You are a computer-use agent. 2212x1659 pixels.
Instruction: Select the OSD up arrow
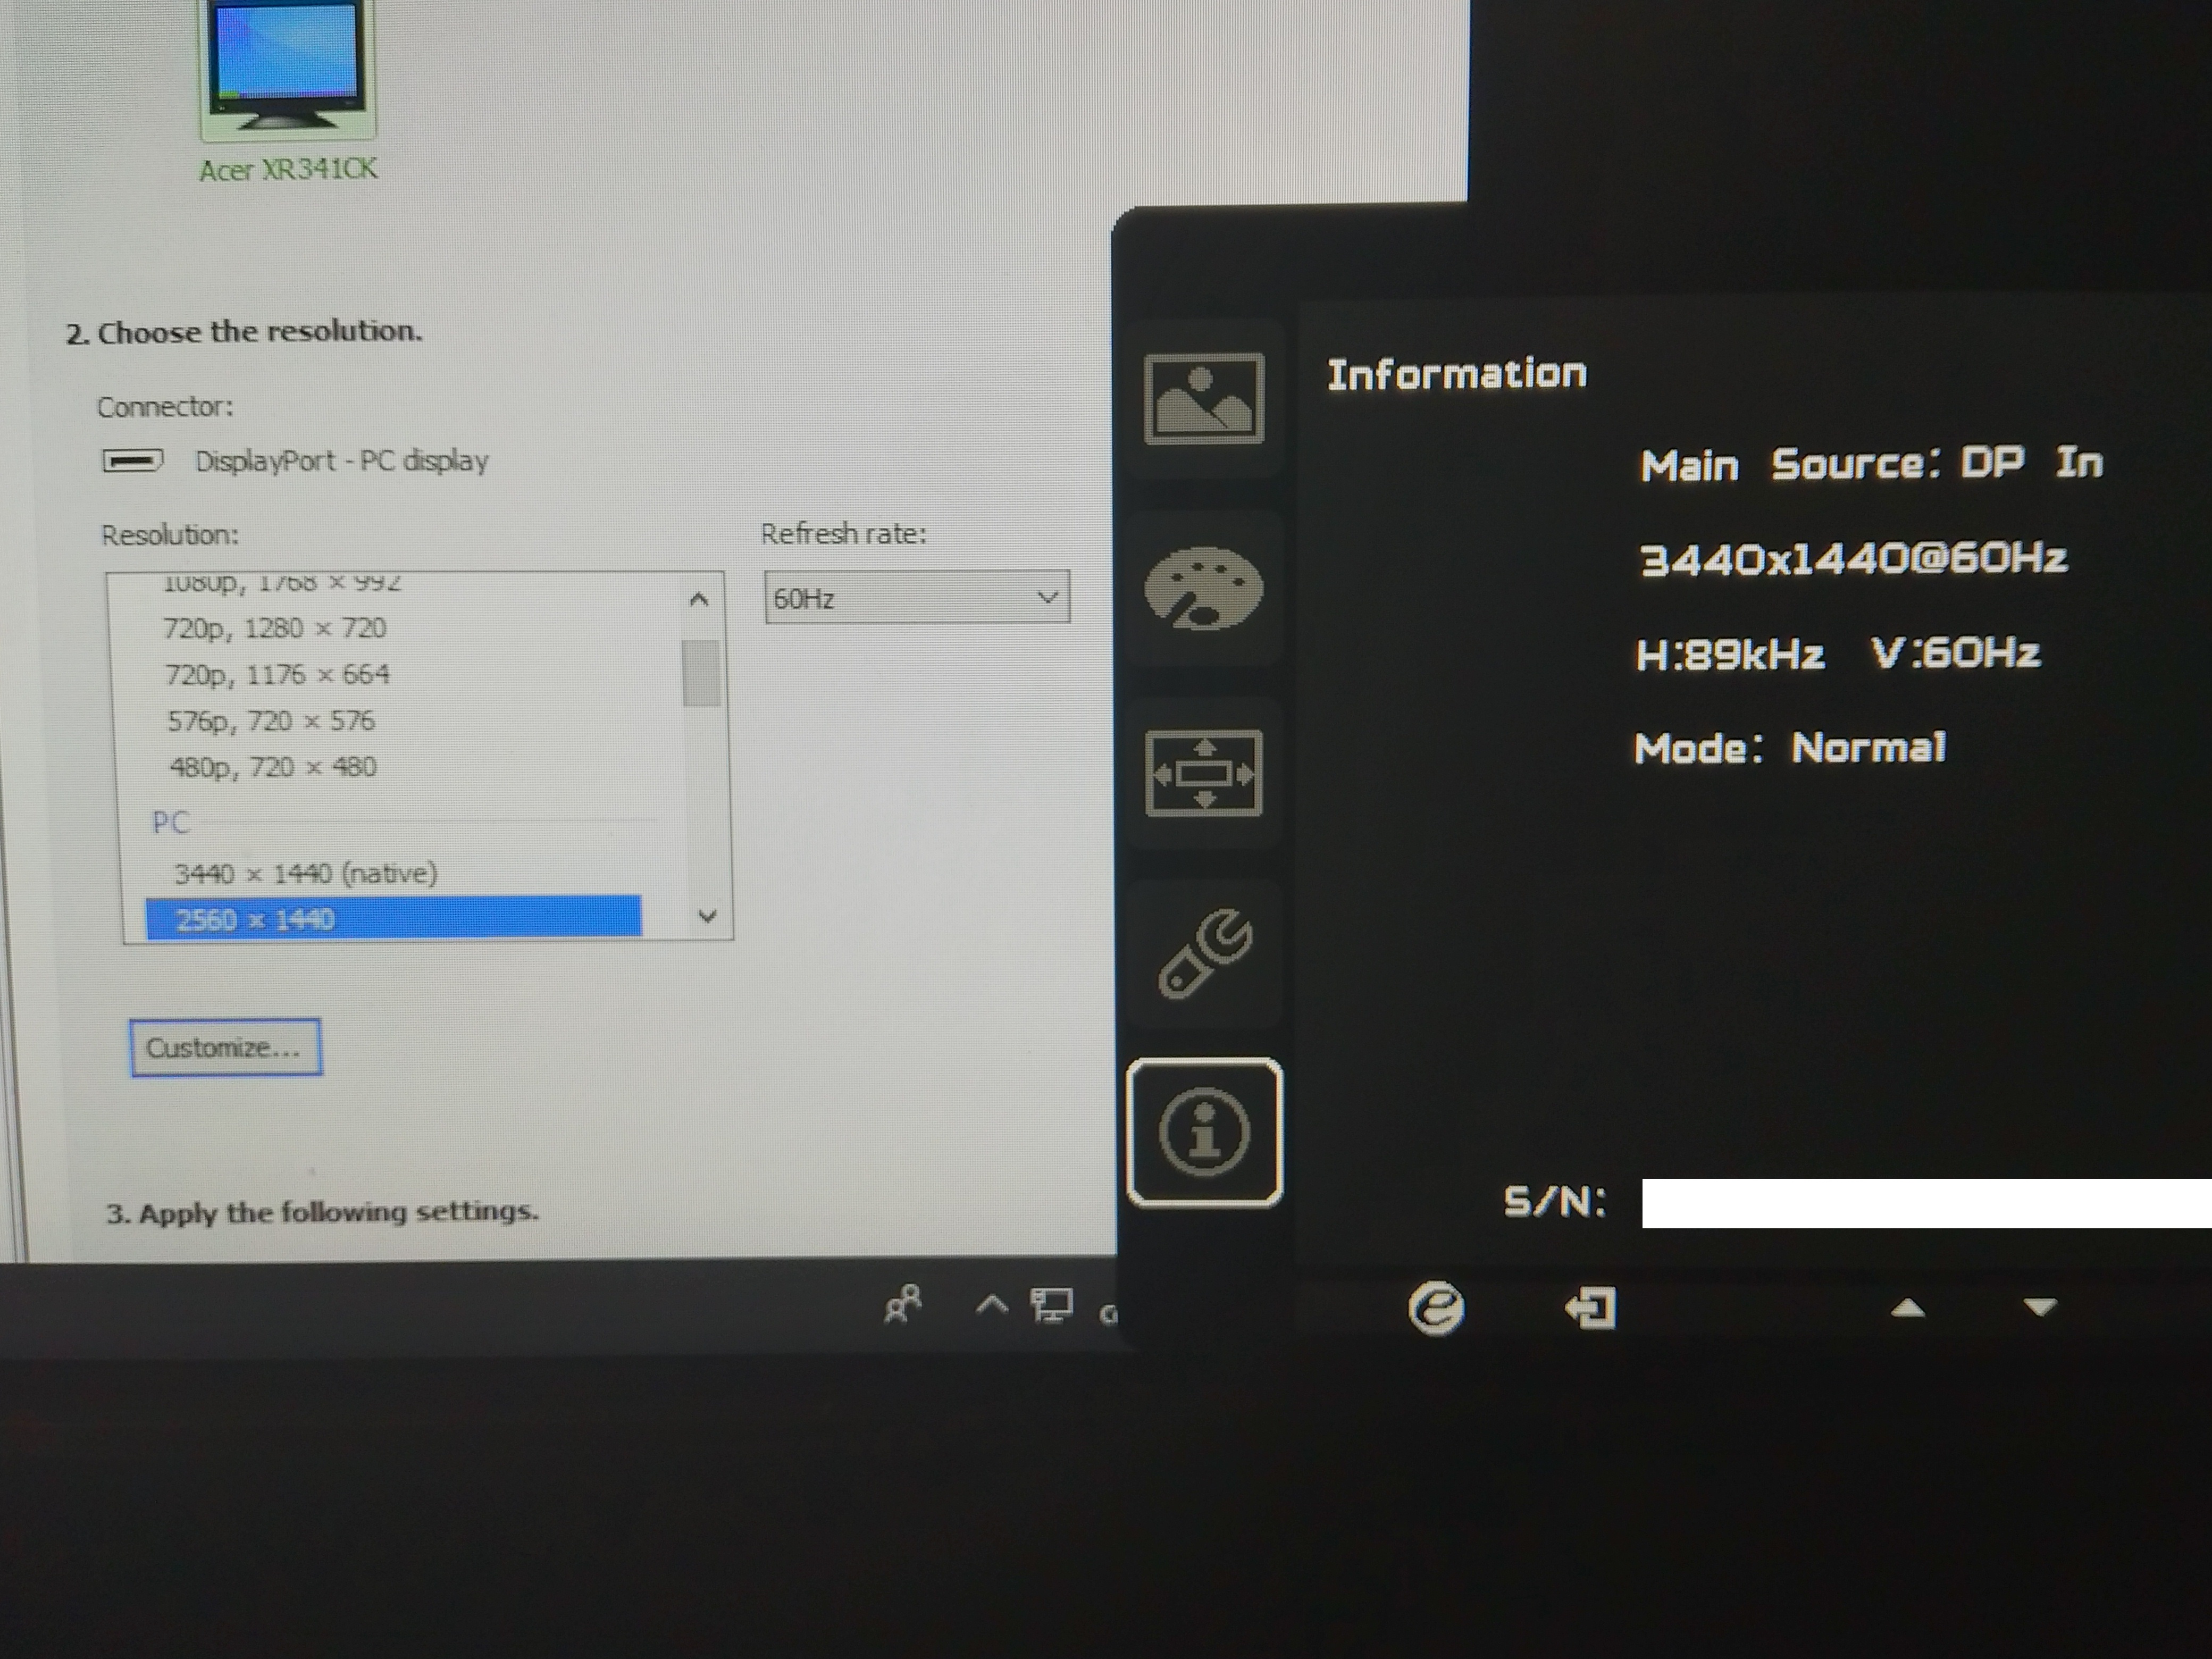(x=1907, y=1307)
